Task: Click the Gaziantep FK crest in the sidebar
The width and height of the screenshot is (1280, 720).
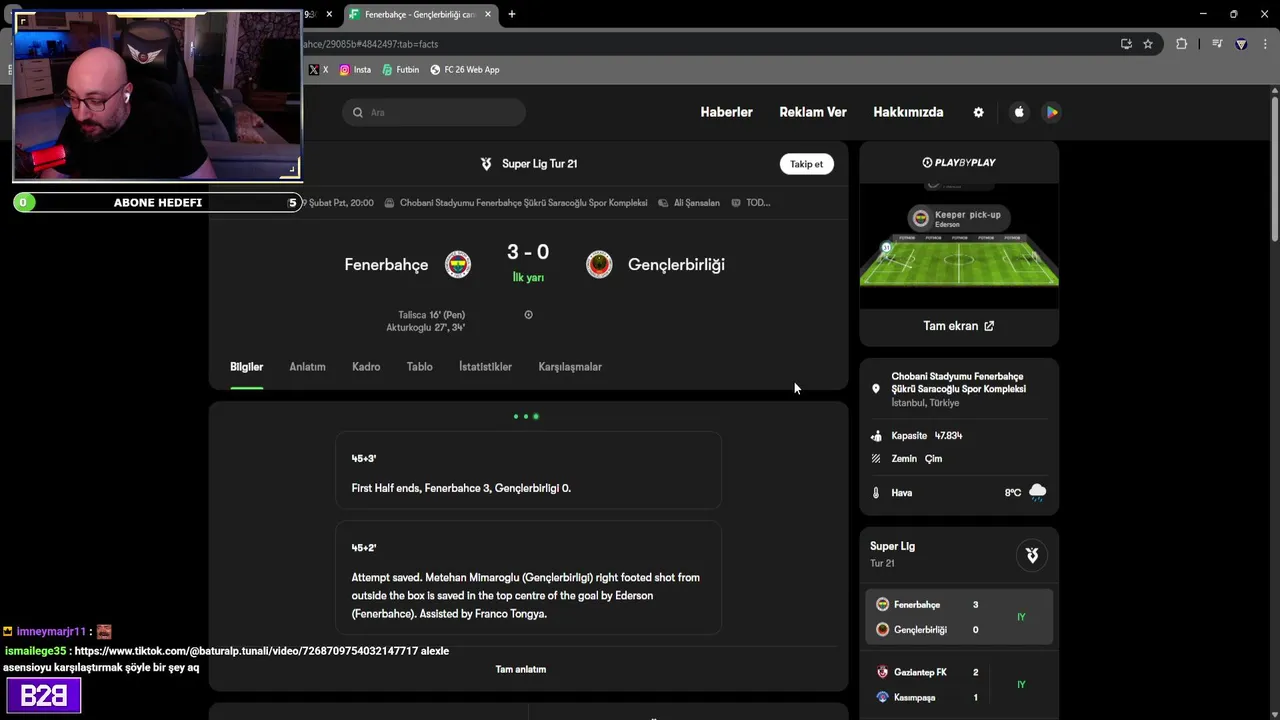Action: pos(882,672)
